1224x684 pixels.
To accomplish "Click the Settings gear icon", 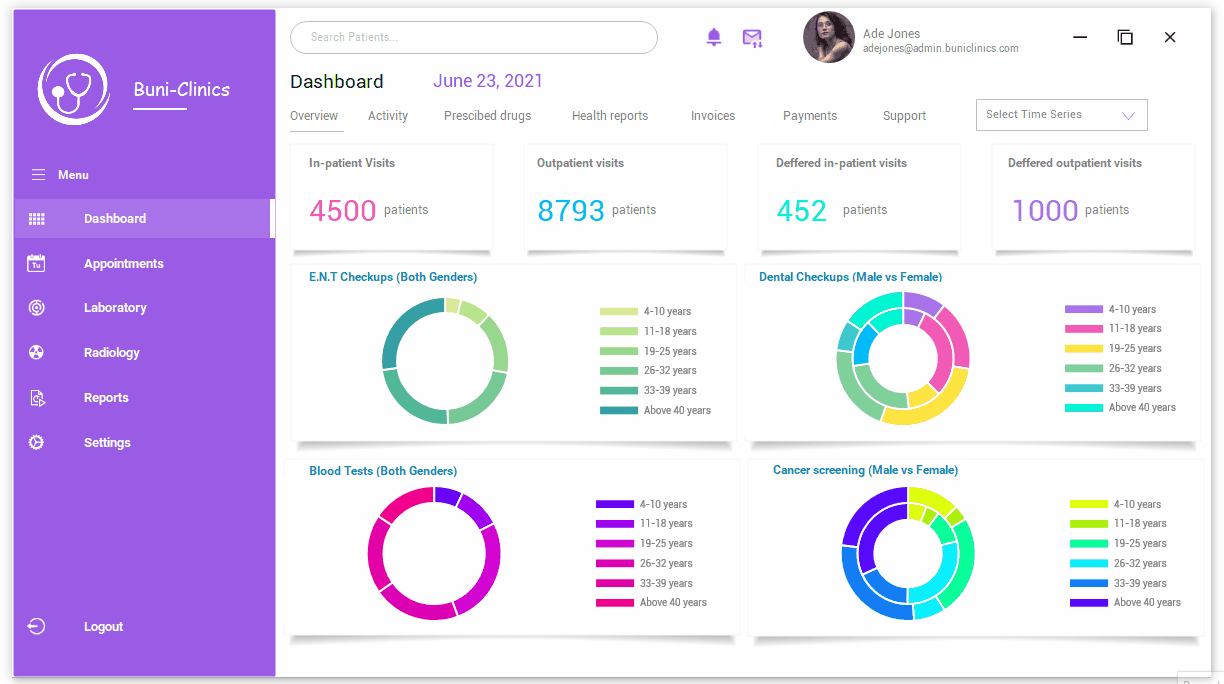I will pos(36,442).
